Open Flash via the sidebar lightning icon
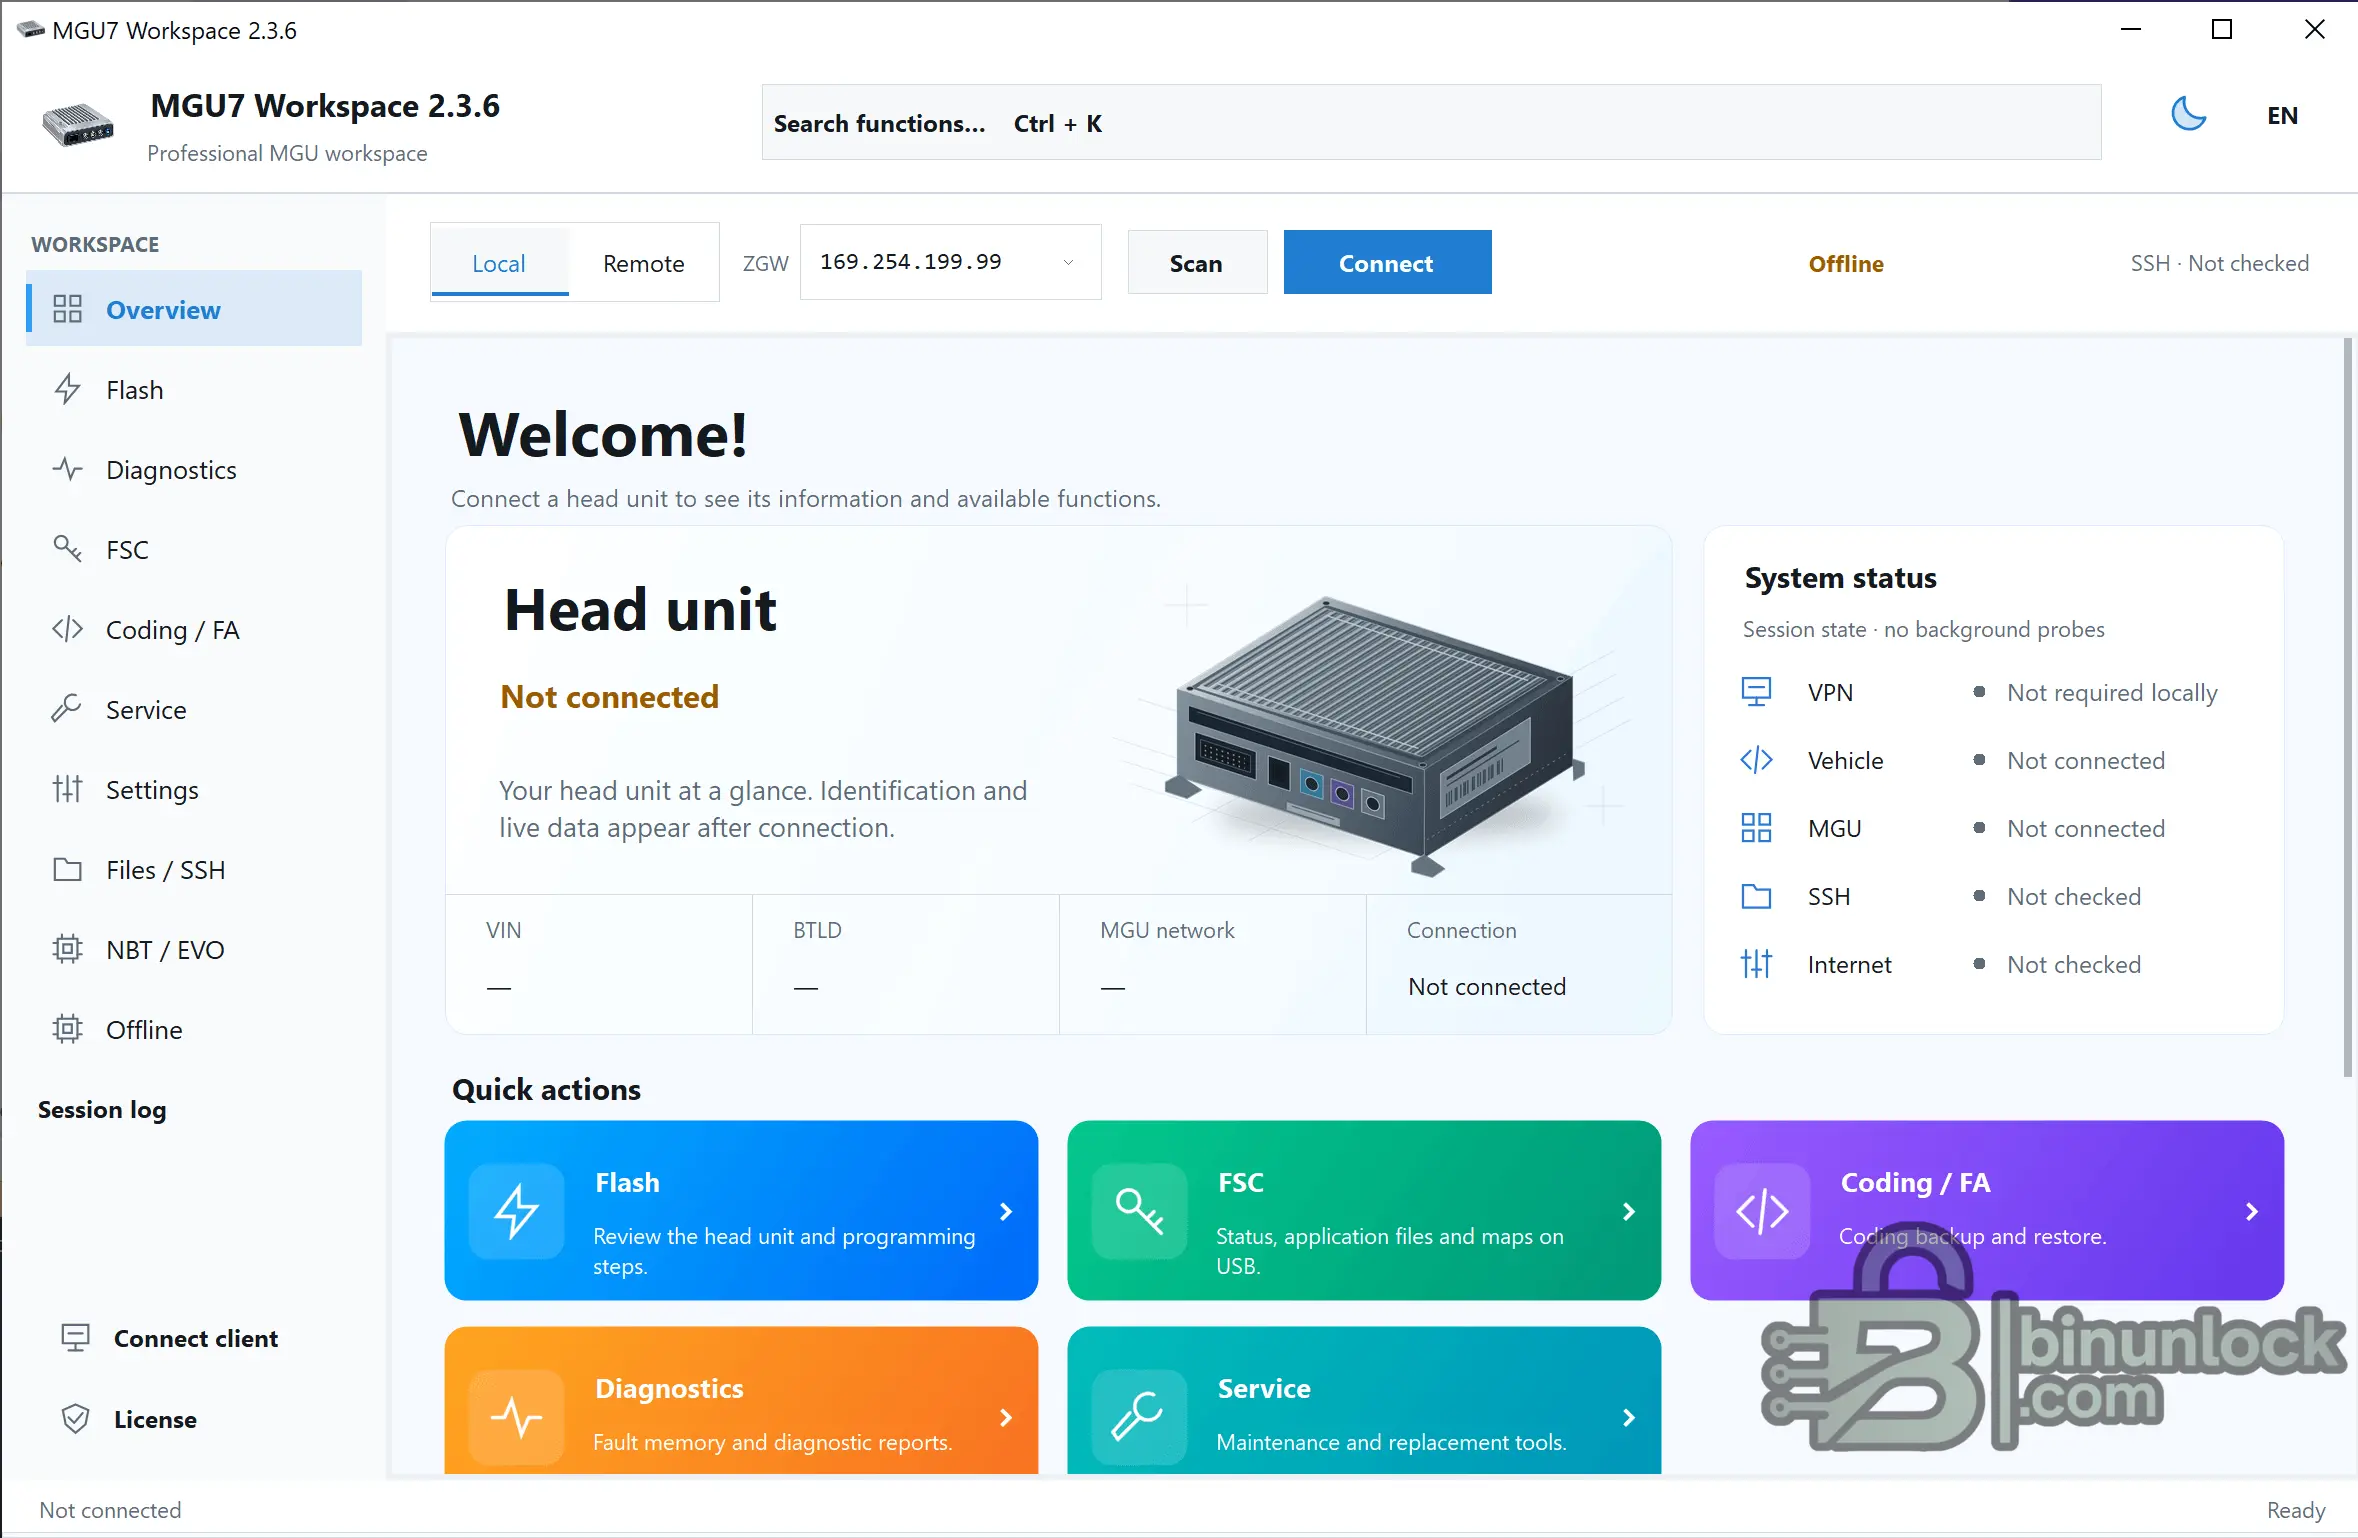This screenshot has height=1538, width=2358. pos(67,389)
